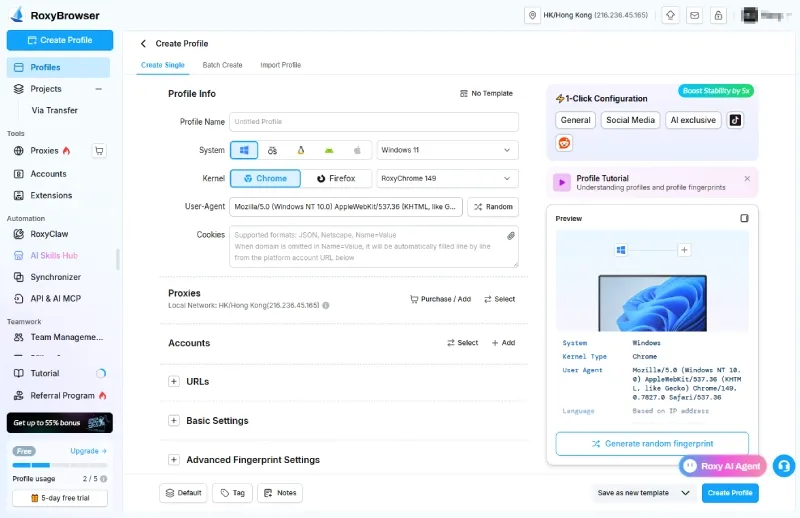Viewport: 800px width, 518px height.
Task: Click the paperclip attach icon in Cookies
Action: tap(511, 236)
